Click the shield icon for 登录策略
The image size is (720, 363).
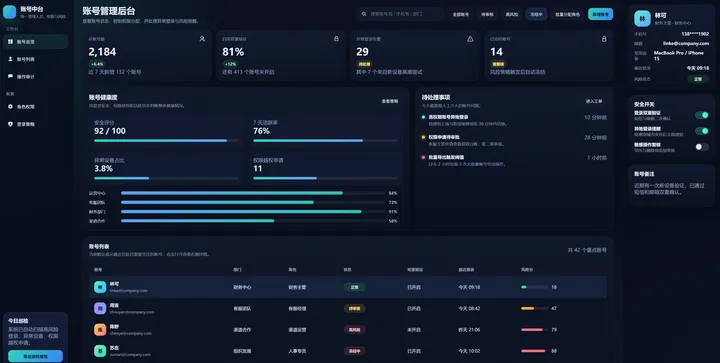10,124
